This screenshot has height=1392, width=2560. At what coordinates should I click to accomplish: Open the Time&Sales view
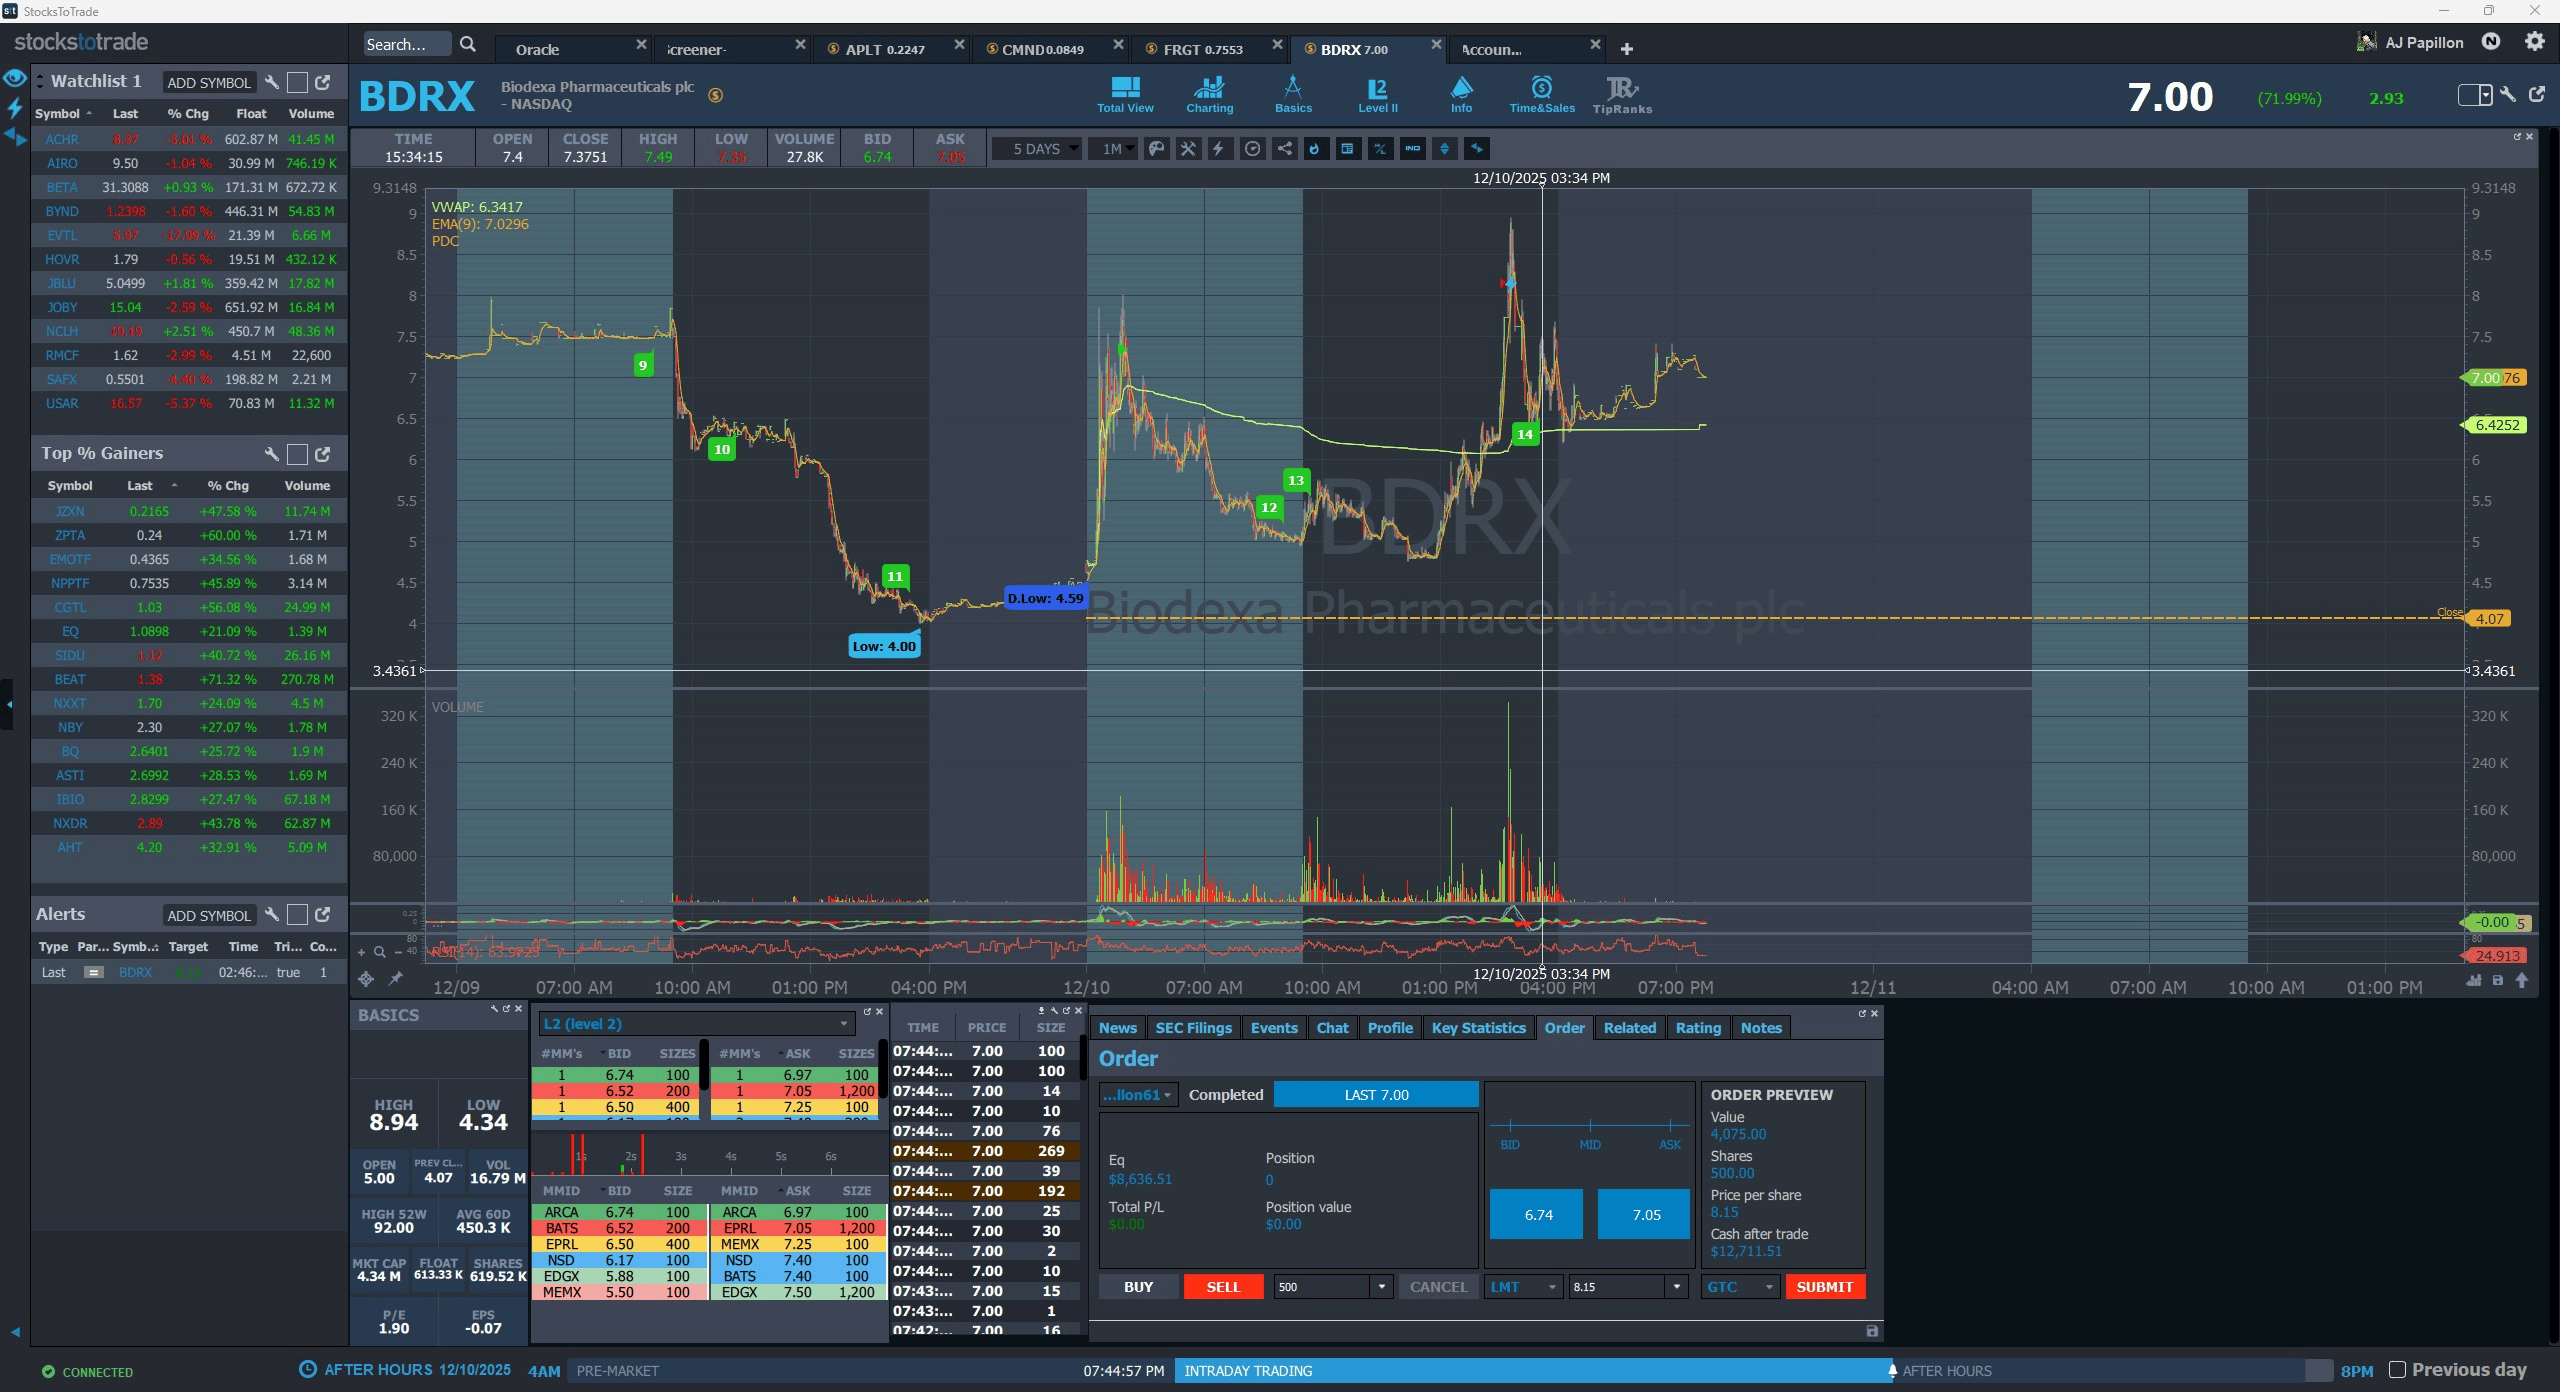pyautogui.click(x=1541, y=94)
